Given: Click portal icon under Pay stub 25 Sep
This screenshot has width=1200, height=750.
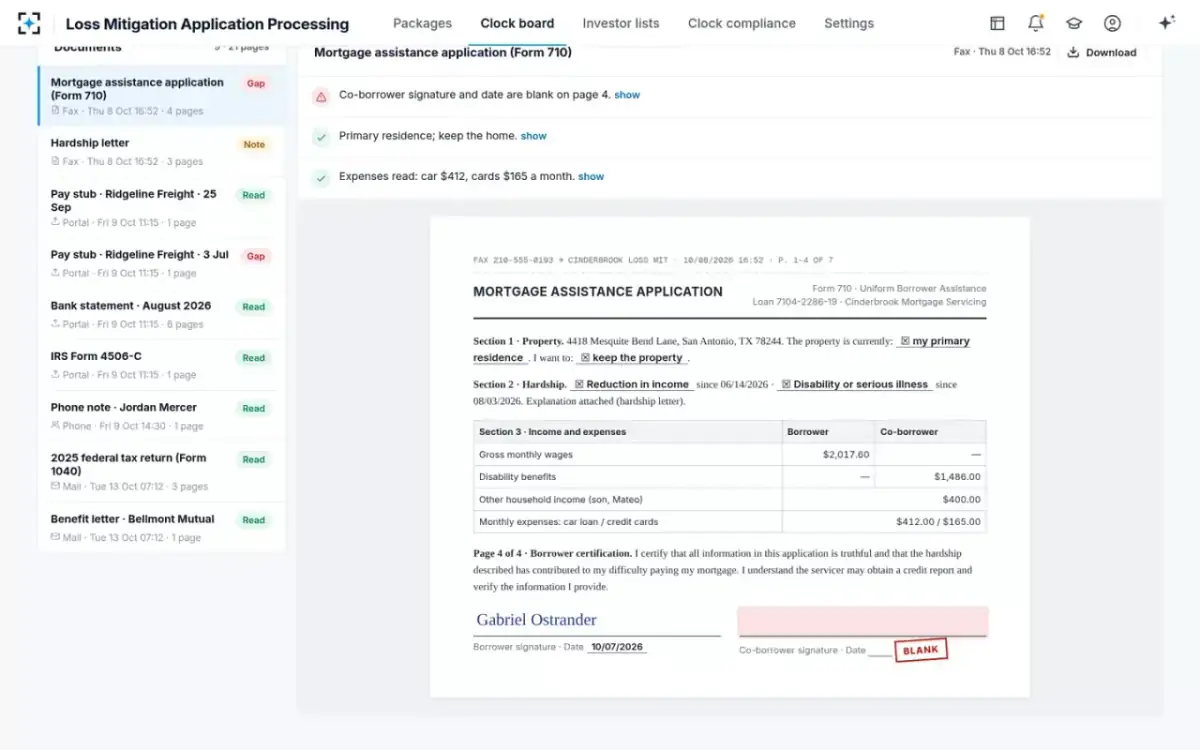Looking at the screenshot, I should tap(55, 222).
